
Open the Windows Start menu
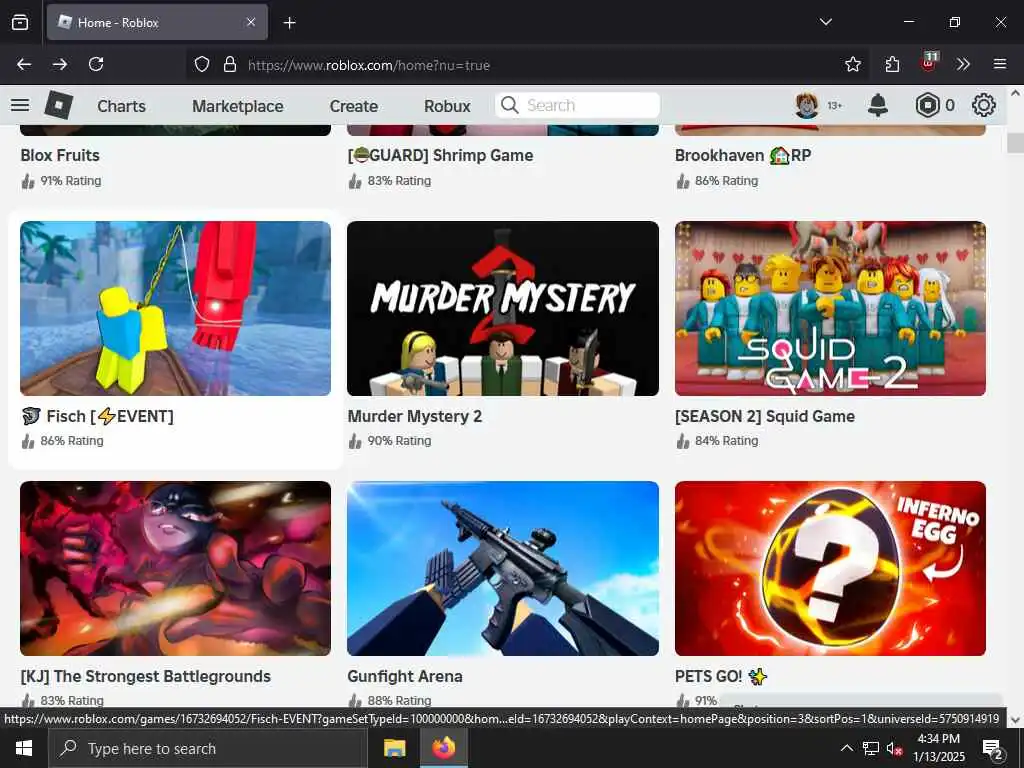point(24,748)
